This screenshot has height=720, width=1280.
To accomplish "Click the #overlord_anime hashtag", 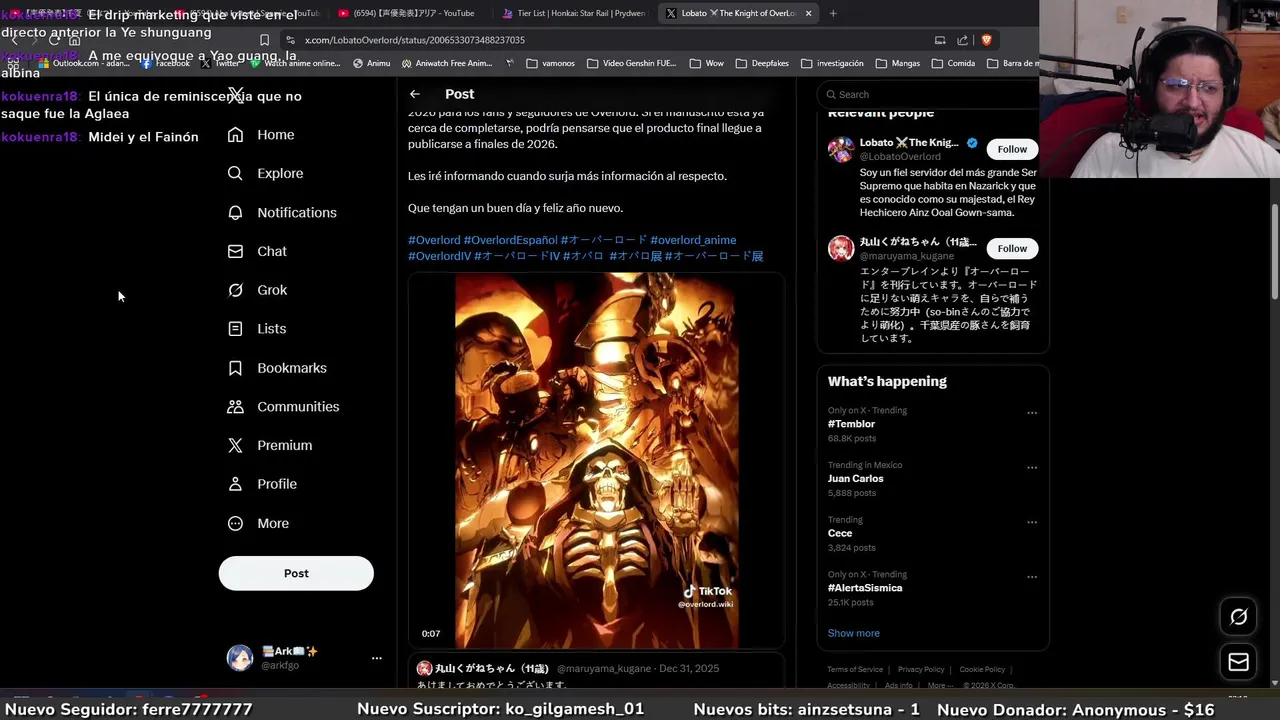I will point(693,240).
